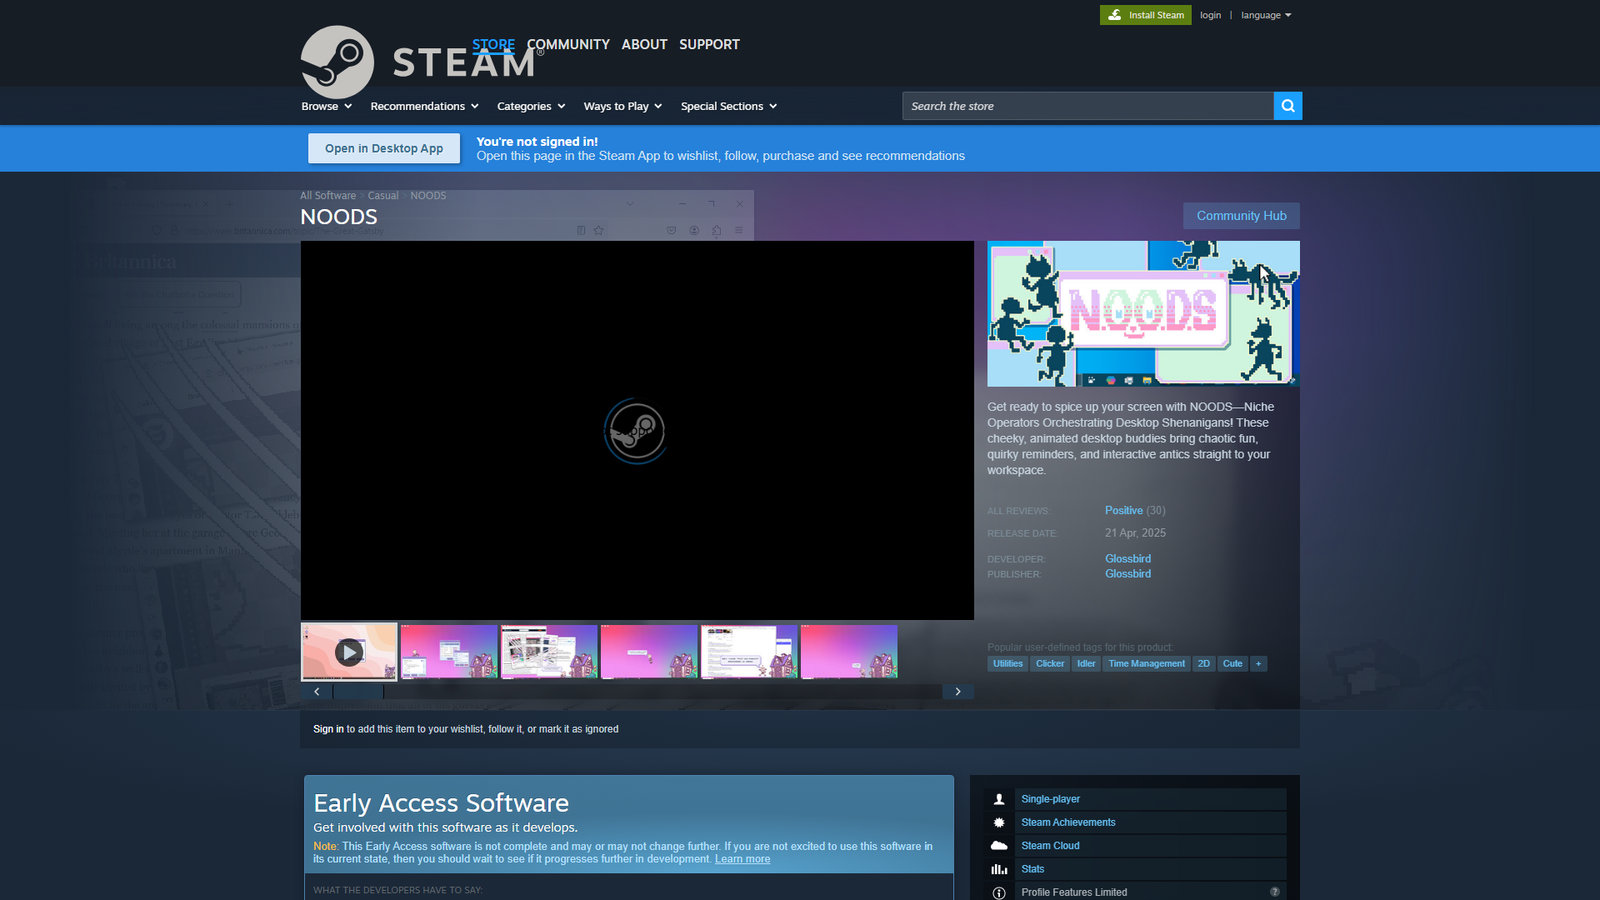Click the Stats bar chart icon
Screen dimensions: 1600x900
pos(998,868)
